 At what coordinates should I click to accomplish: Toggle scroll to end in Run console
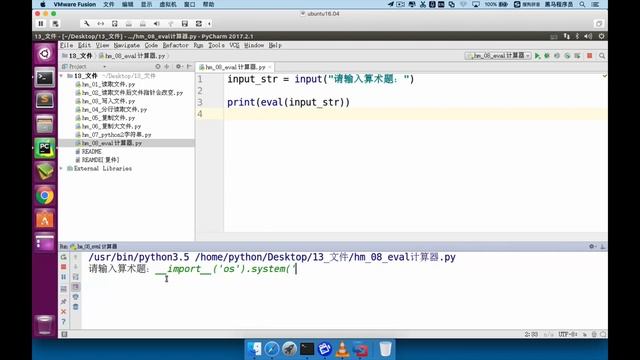[x=76, y=287]
